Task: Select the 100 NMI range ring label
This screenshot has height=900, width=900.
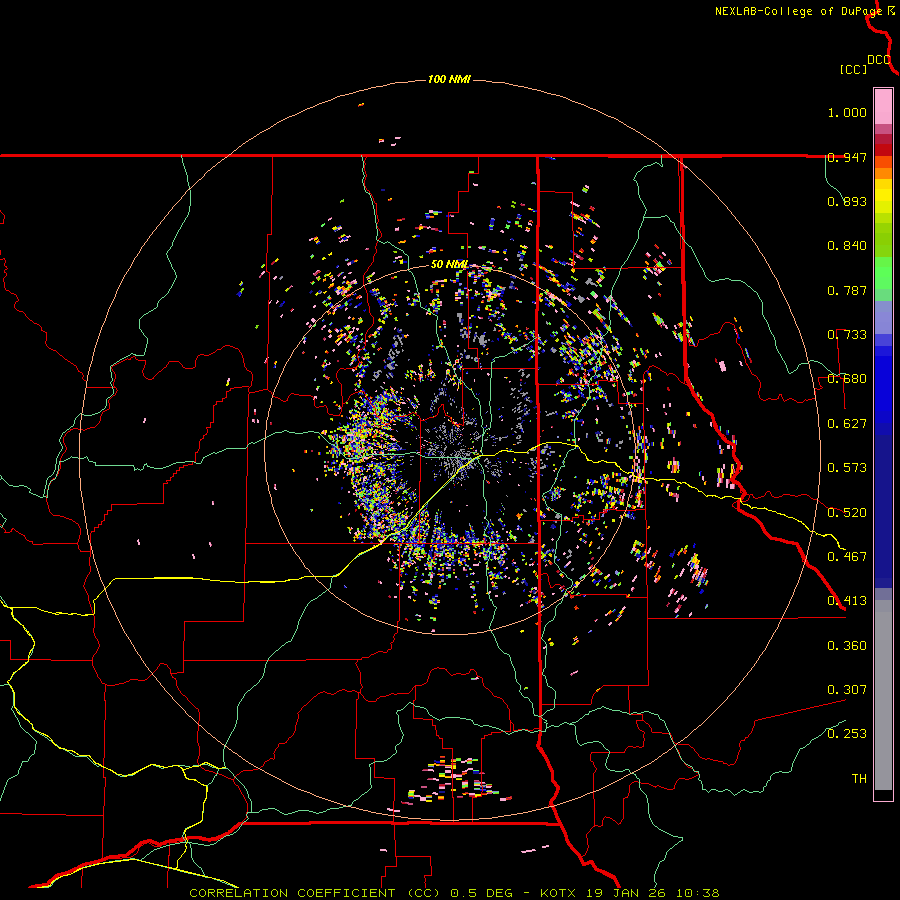Action: pos(449,79)
